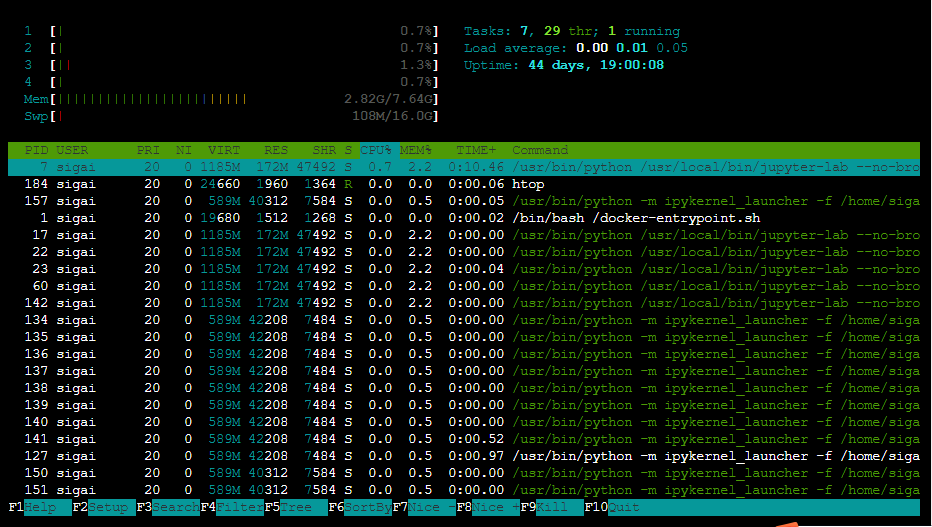Sort by the SHR column header
This screenshot has width=932, height=527.
(324, 150)
